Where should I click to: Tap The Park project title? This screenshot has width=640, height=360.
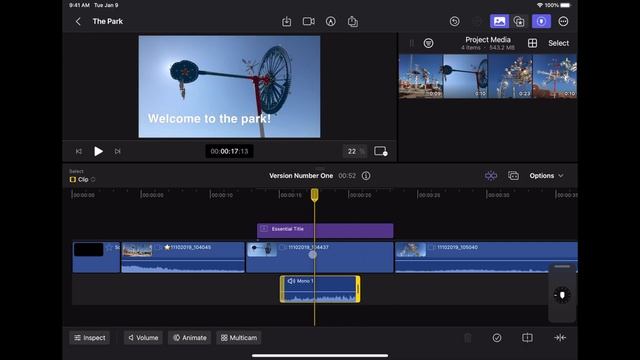point(108,21)
